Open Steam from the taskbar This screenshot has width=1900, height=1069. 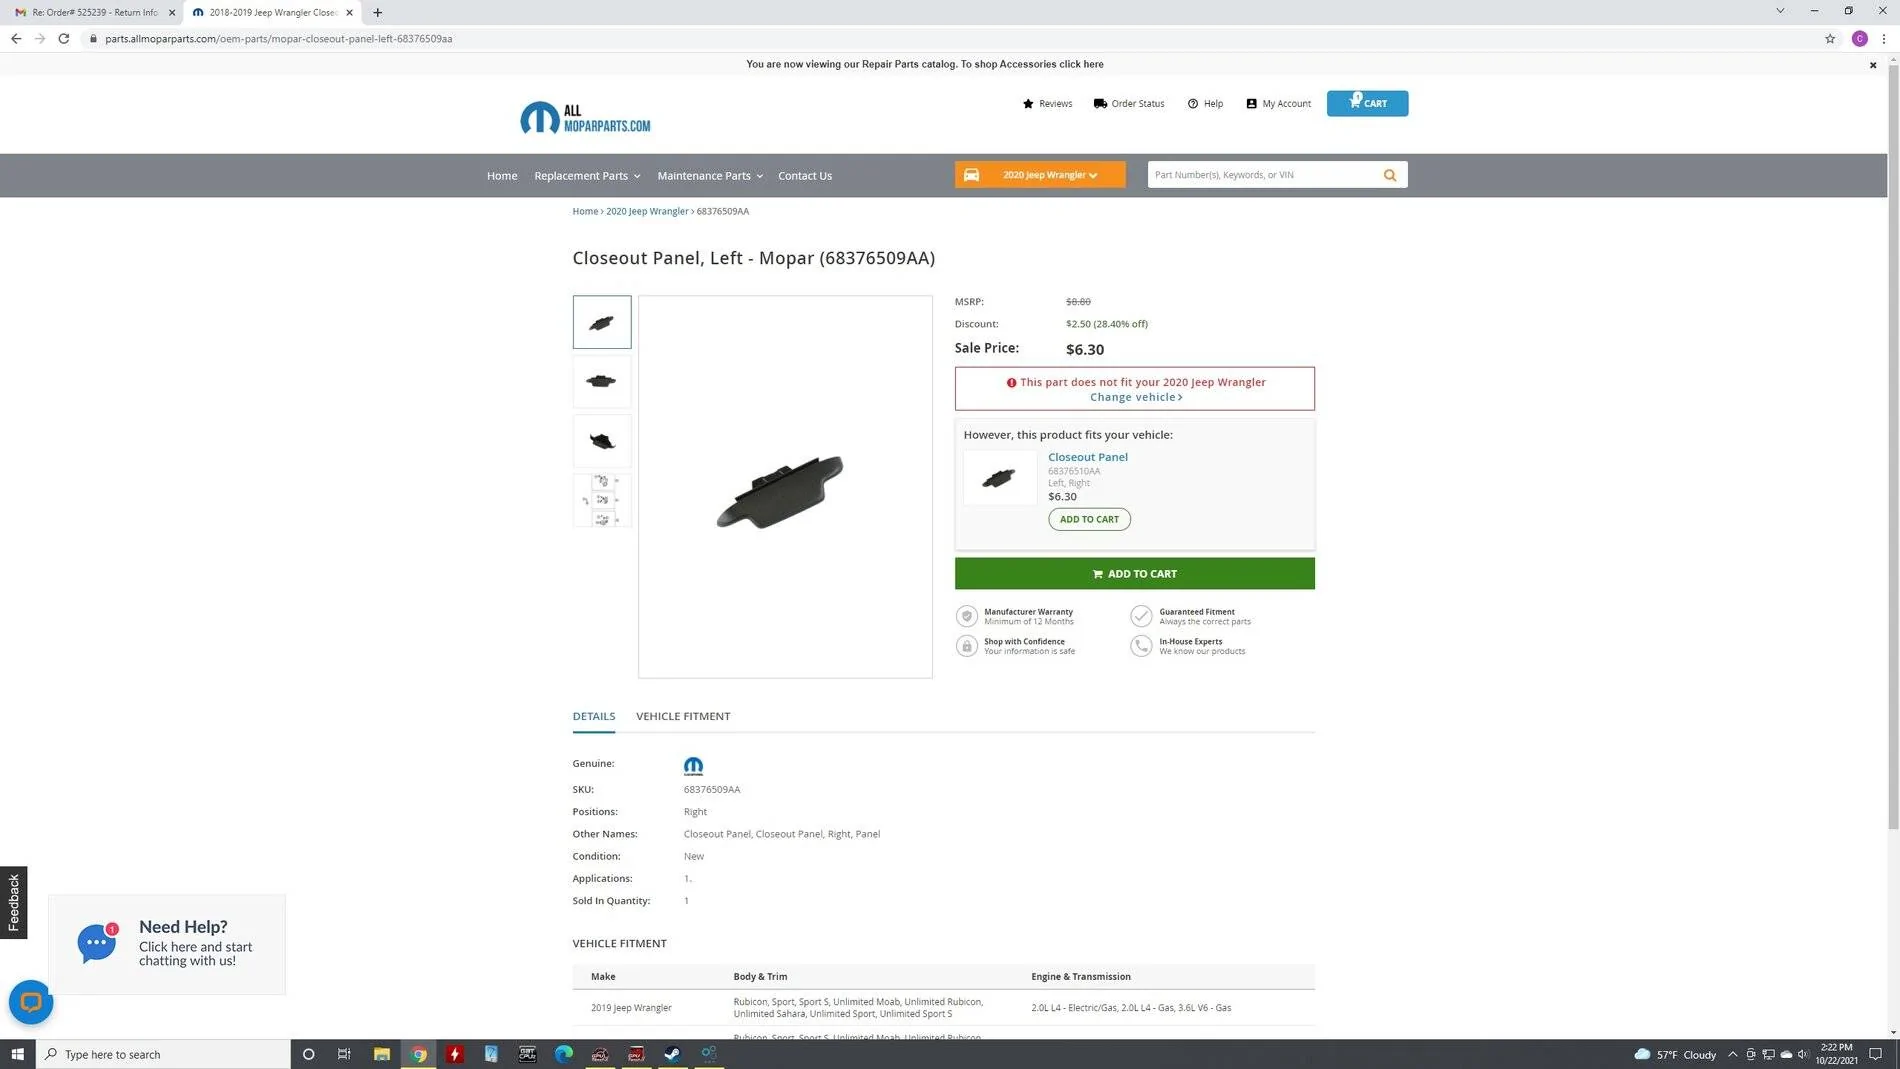(x=673, y=1054)
